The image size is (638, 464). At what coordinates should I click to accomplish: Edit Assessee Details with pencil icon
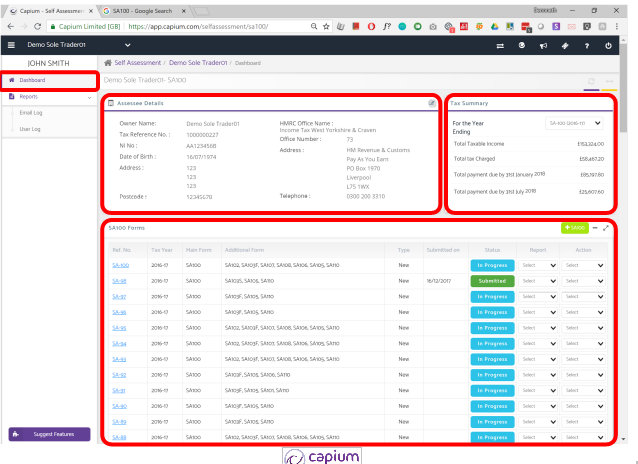[432, 103]
